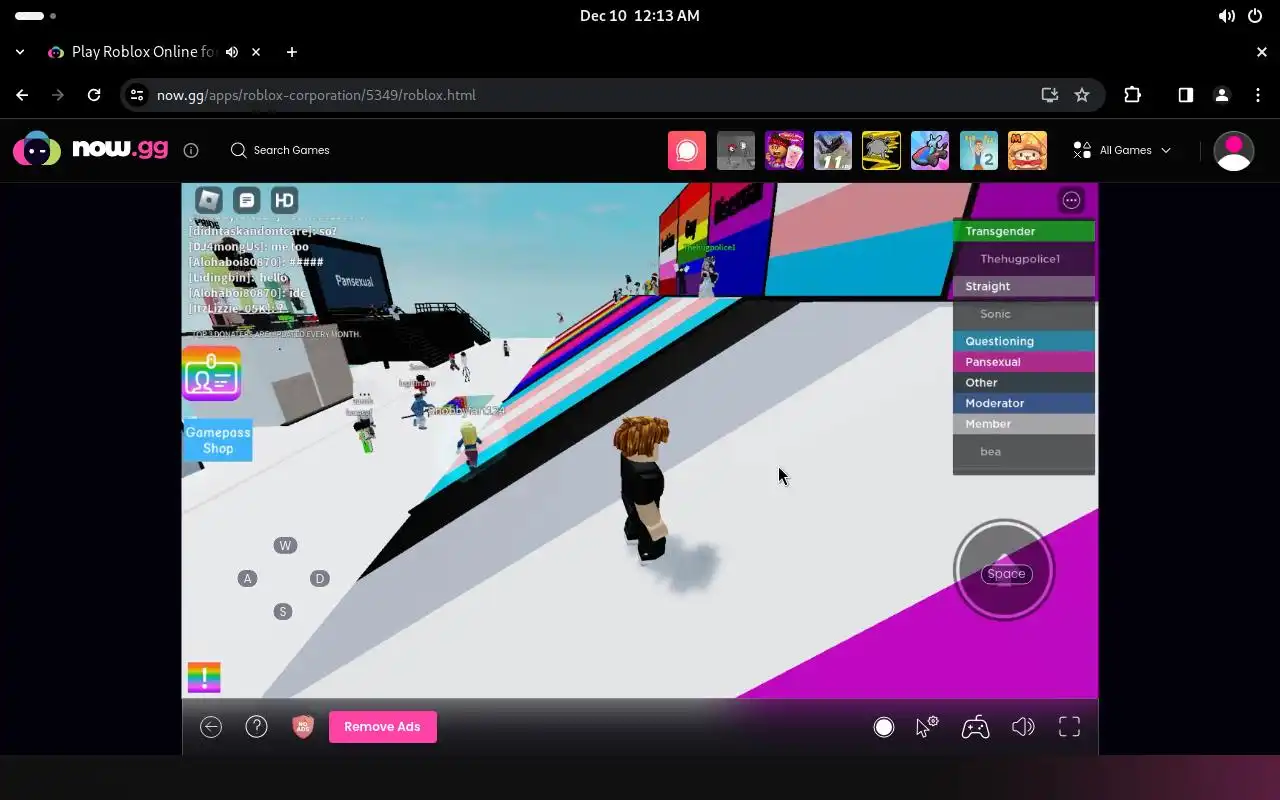Open the browser extensions puzzle icon
This screenshot has height=800, width=1280.
[x=1133, y=95]
